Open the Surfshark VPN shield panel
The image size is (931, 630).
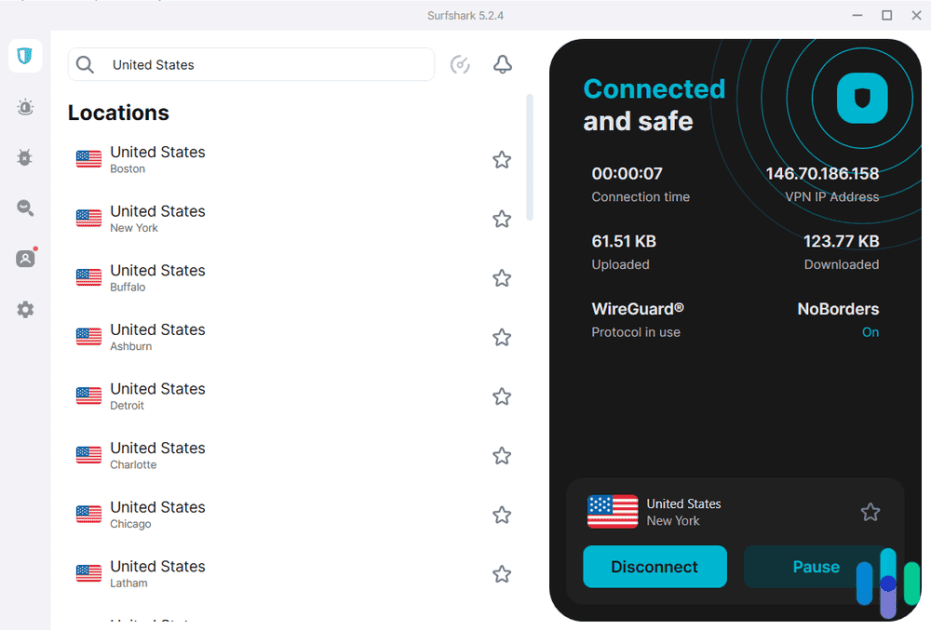click(x=24, y=56)
